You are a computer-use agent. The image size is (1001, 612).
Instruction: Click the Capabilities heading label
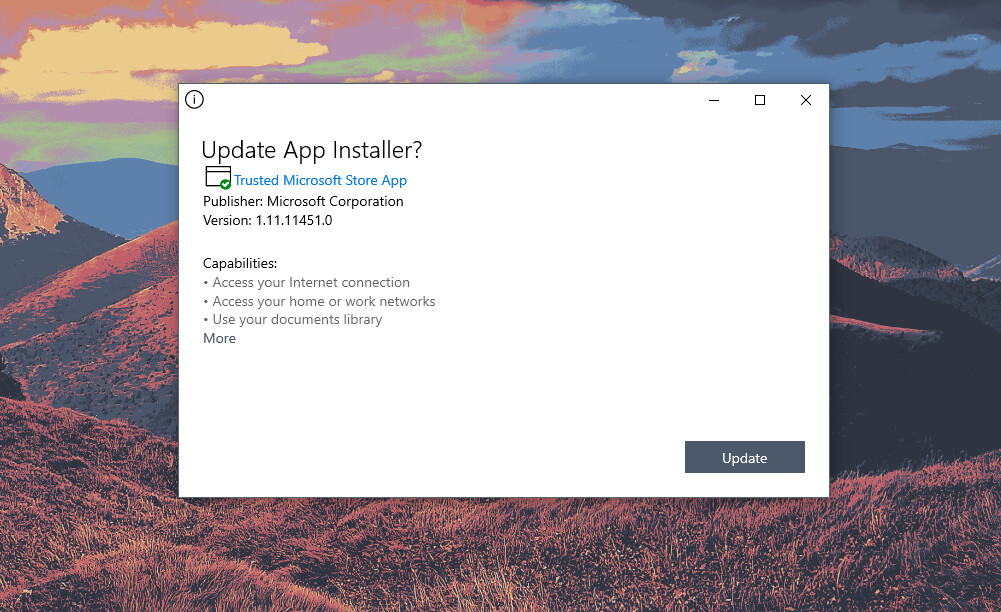tap(239, 263)
